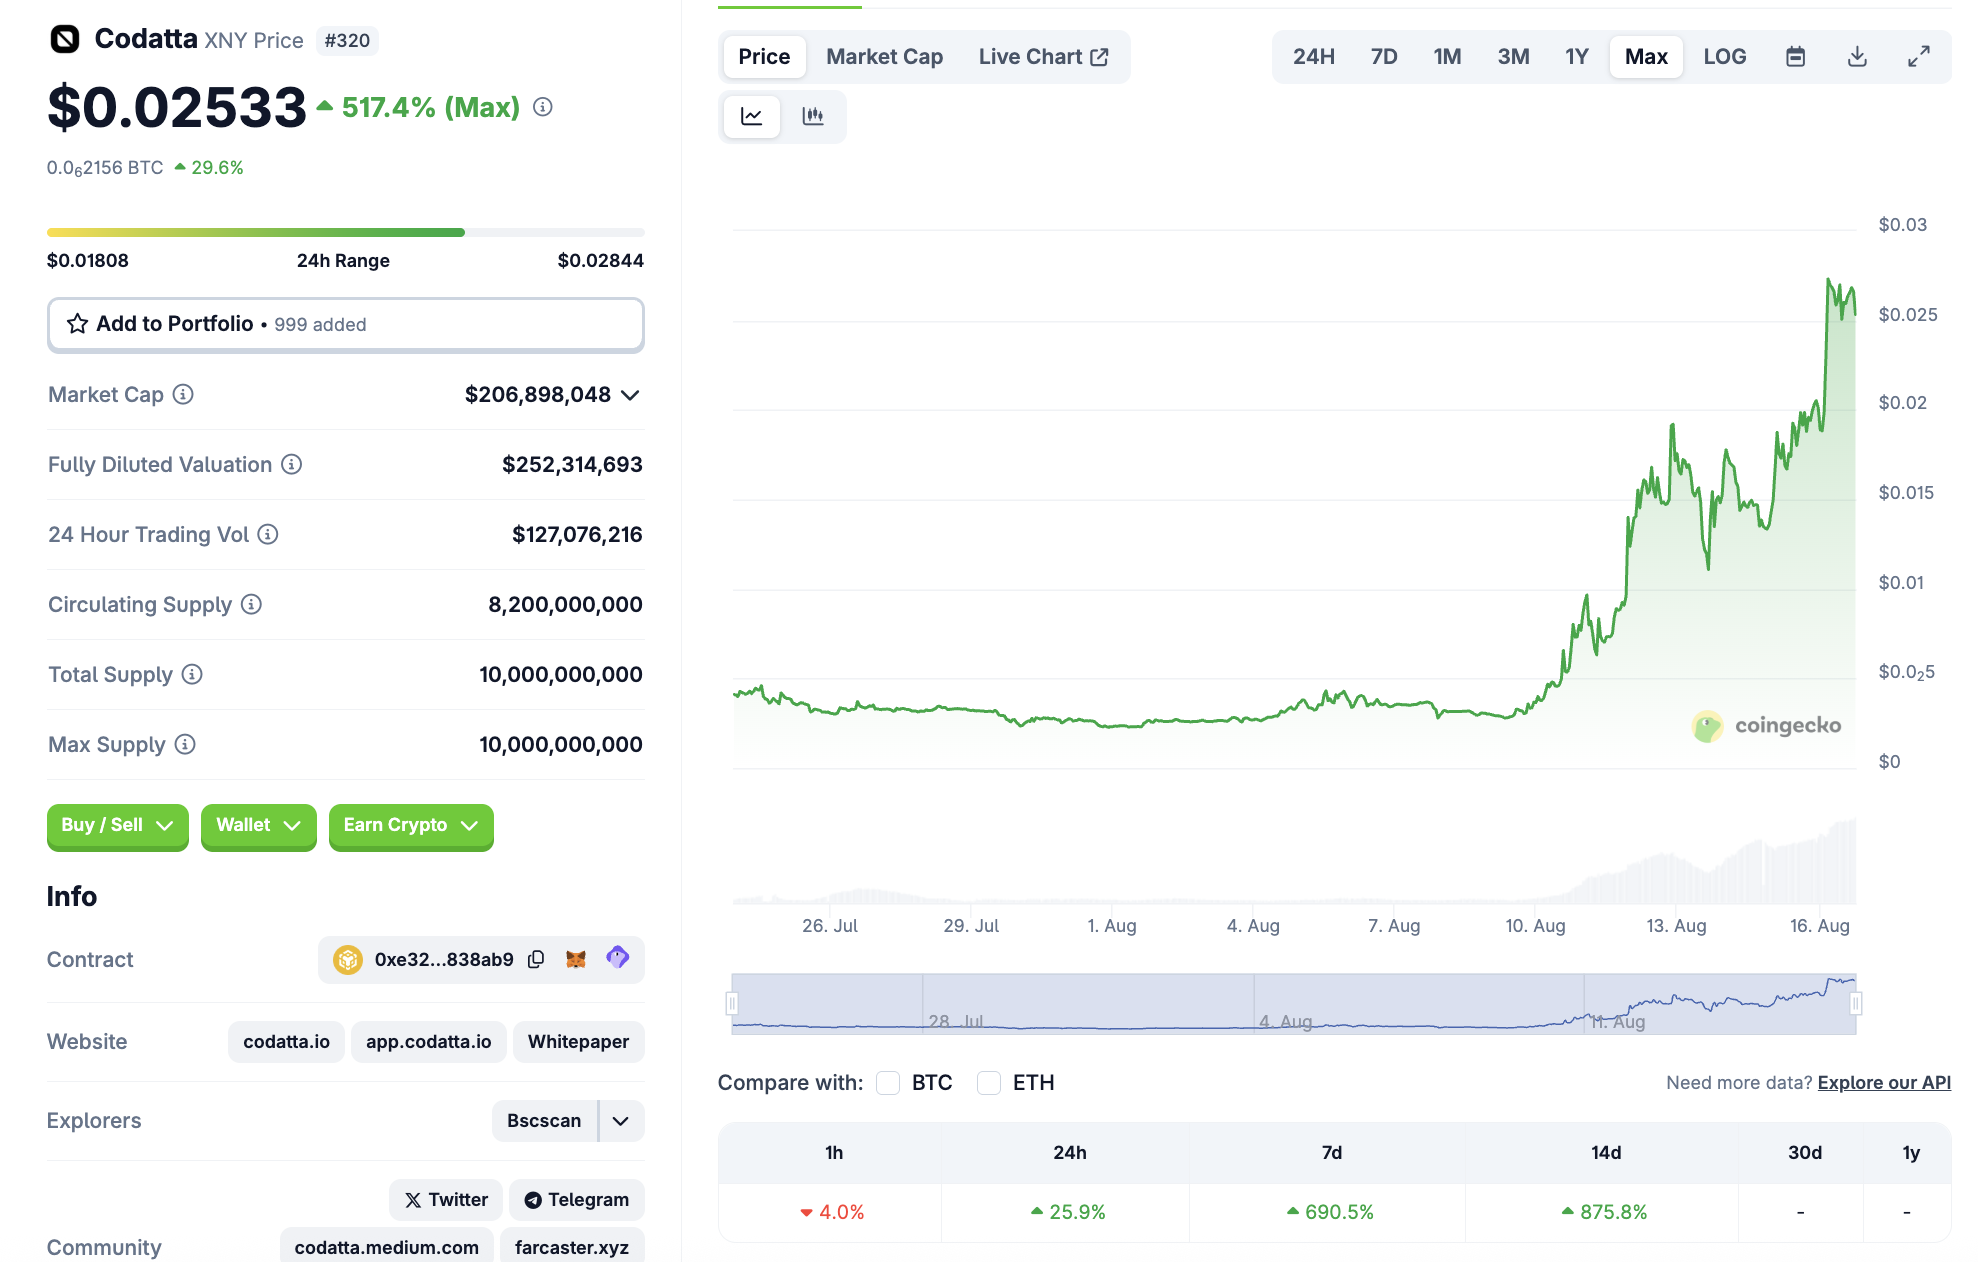Toggle LOG scale on chart
The width and height of the screenshot is (1978, 1262).
point(1724,57)
